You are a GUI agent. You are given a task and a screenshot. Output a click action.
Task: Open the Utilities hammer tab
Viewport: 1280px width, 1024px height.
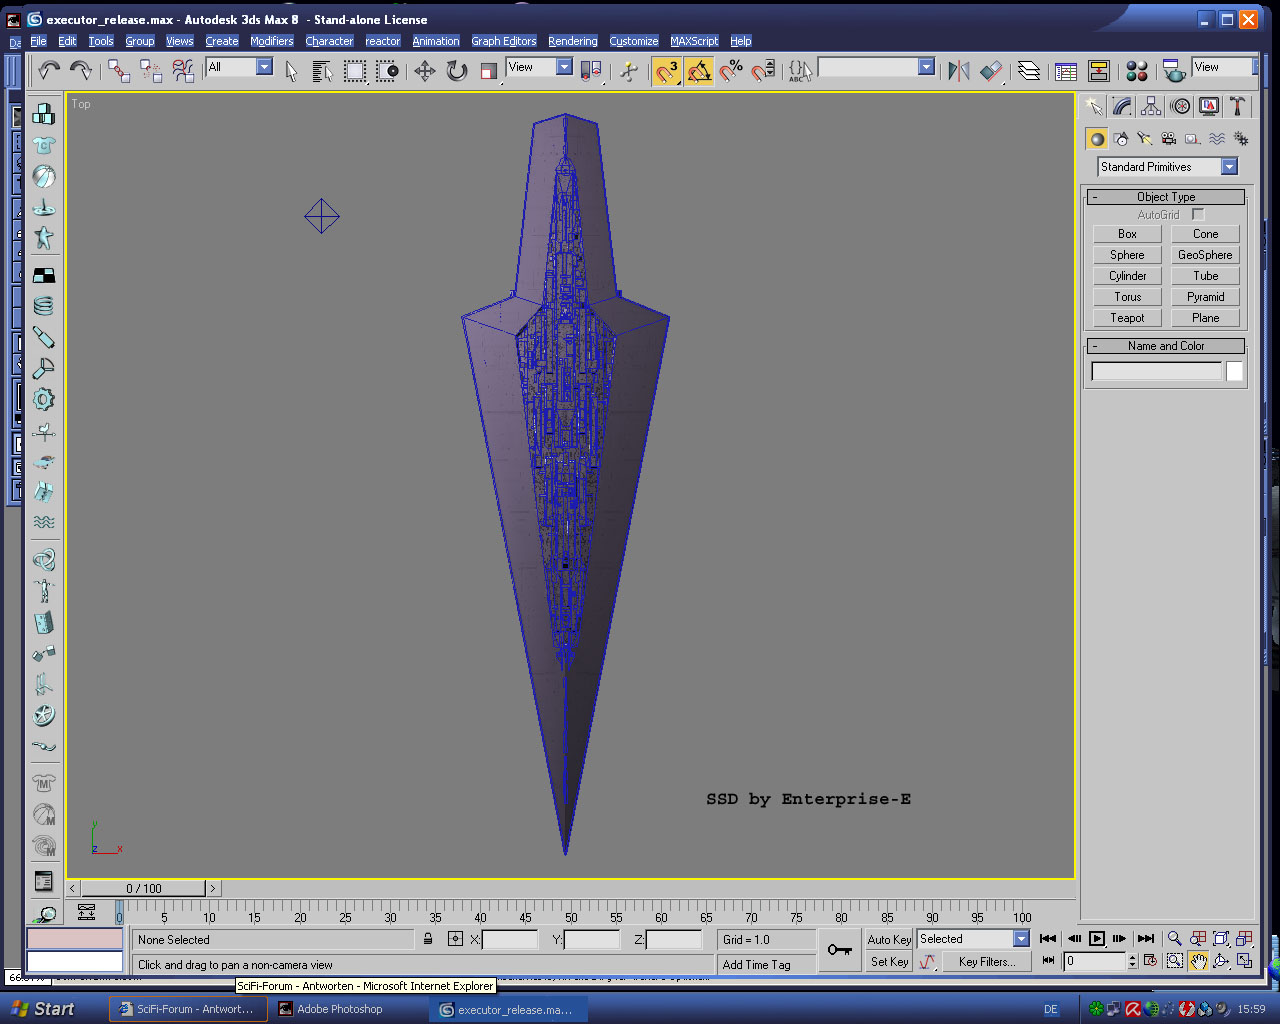pos(1237,106)
